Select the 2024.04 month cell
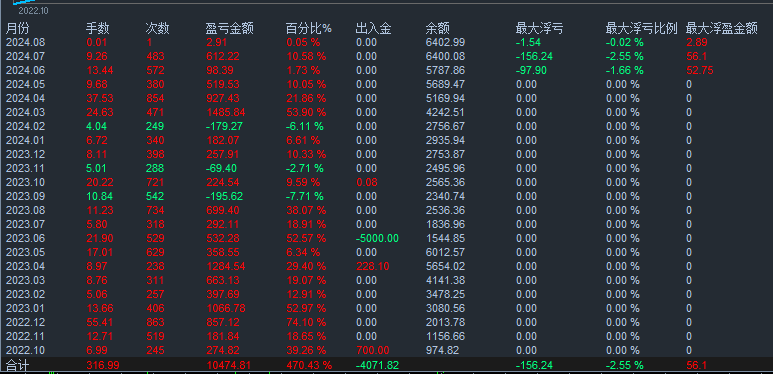This screenshot has width=773, height=374. pos(25,98)
